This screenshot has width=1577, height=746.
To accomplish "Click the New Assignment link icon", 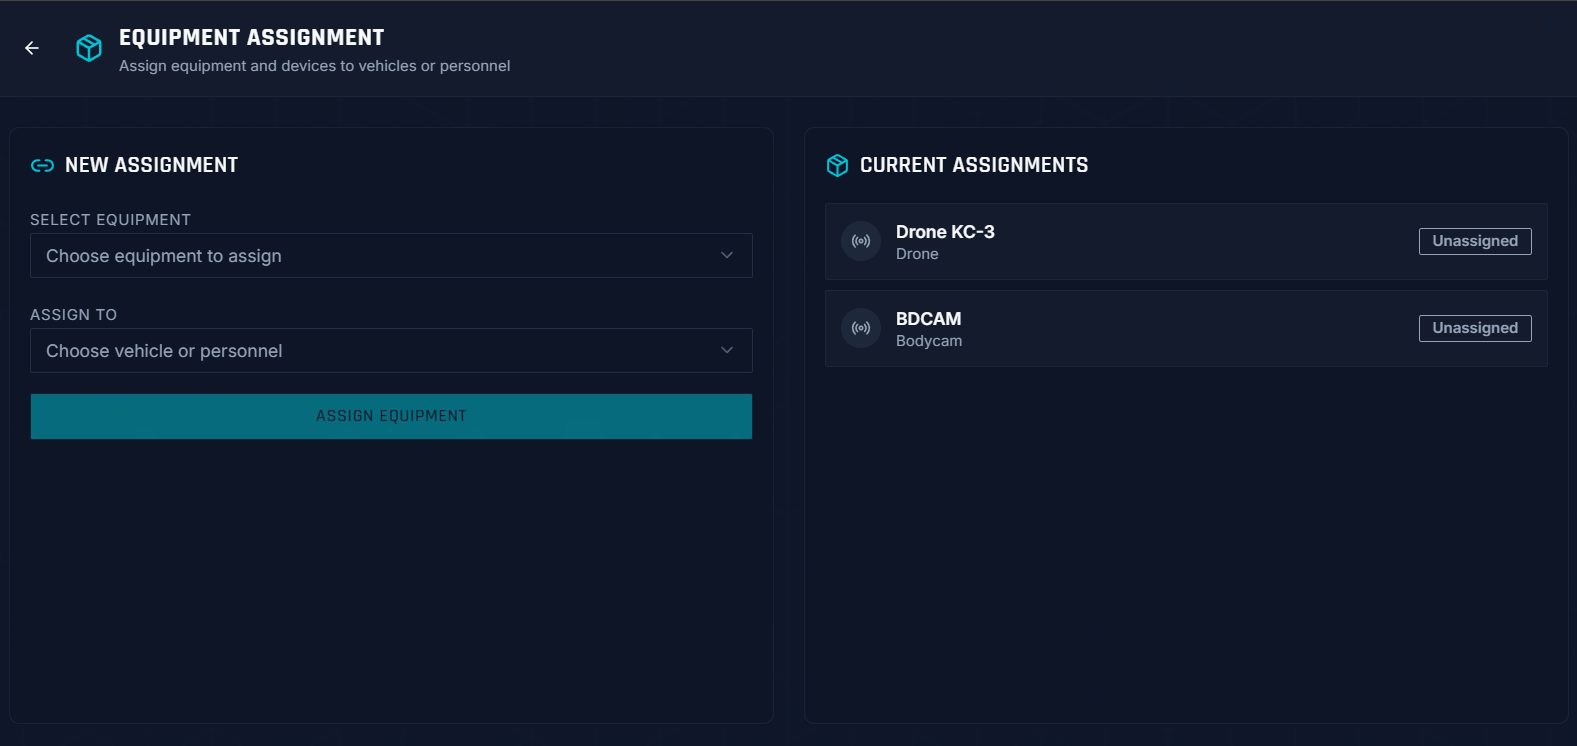I will point(42,166).
